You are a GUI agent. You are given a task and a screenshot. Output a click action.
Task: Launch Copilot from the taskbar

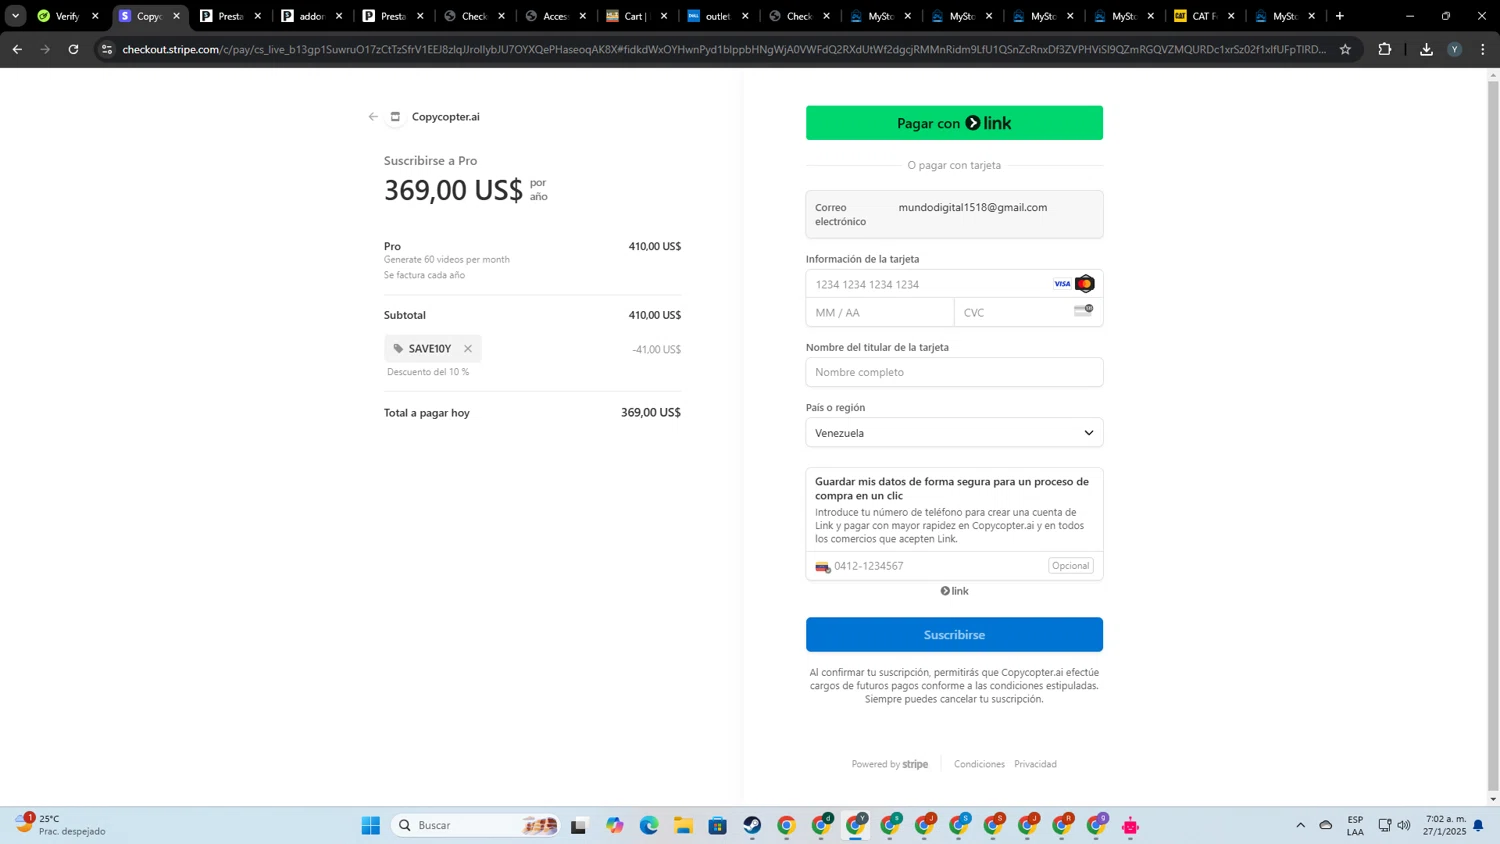pyautogui.click(x=614, y=825)
